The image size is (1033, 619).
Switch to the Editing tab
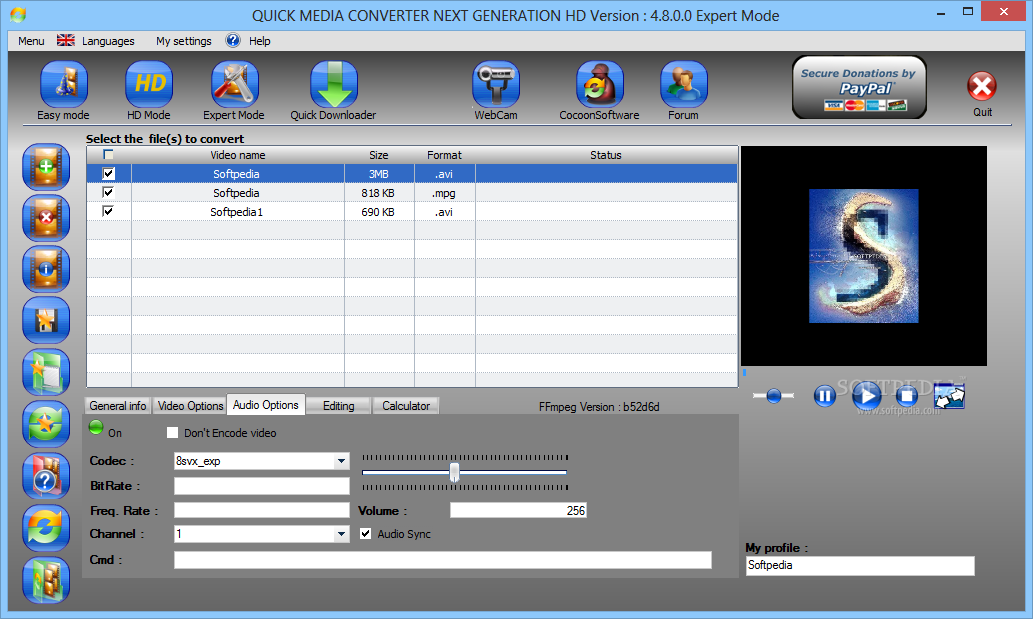click(x=339, y=406)
